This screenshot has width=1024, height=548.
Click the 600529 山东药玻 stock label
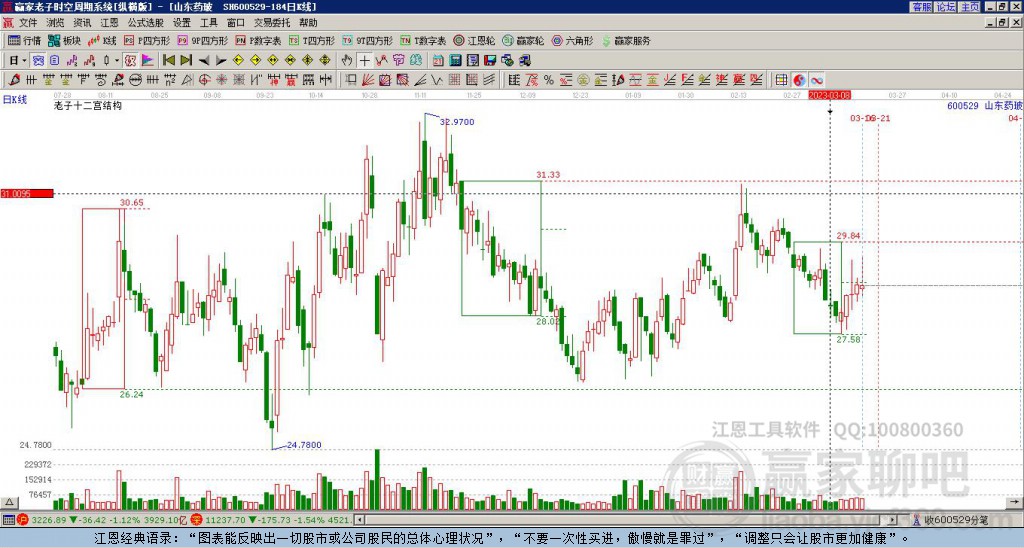[x=984, y=105]
